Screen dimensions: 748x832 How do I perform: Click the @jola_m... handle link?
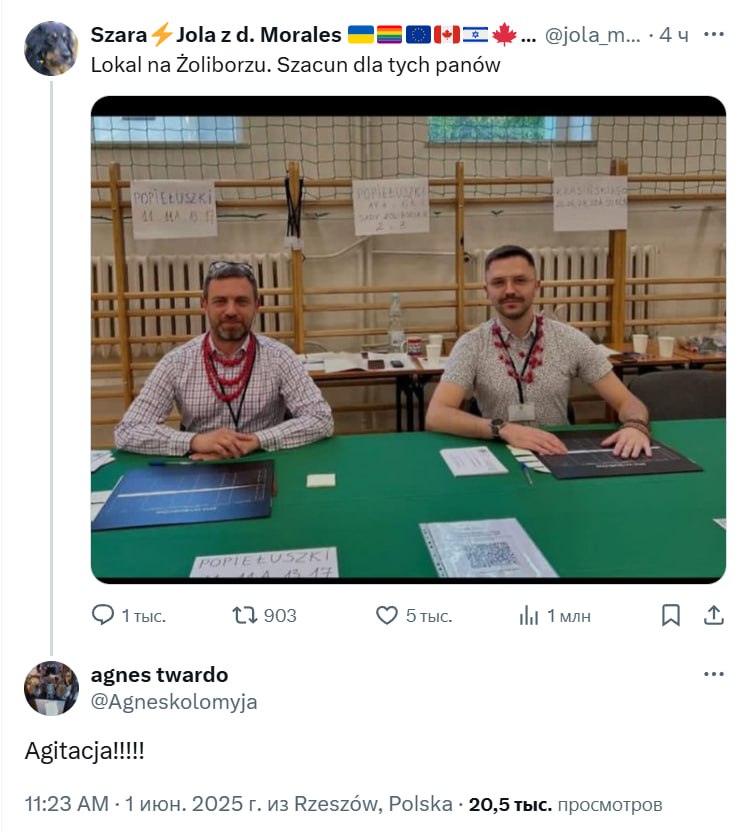(x=593, y=35)
